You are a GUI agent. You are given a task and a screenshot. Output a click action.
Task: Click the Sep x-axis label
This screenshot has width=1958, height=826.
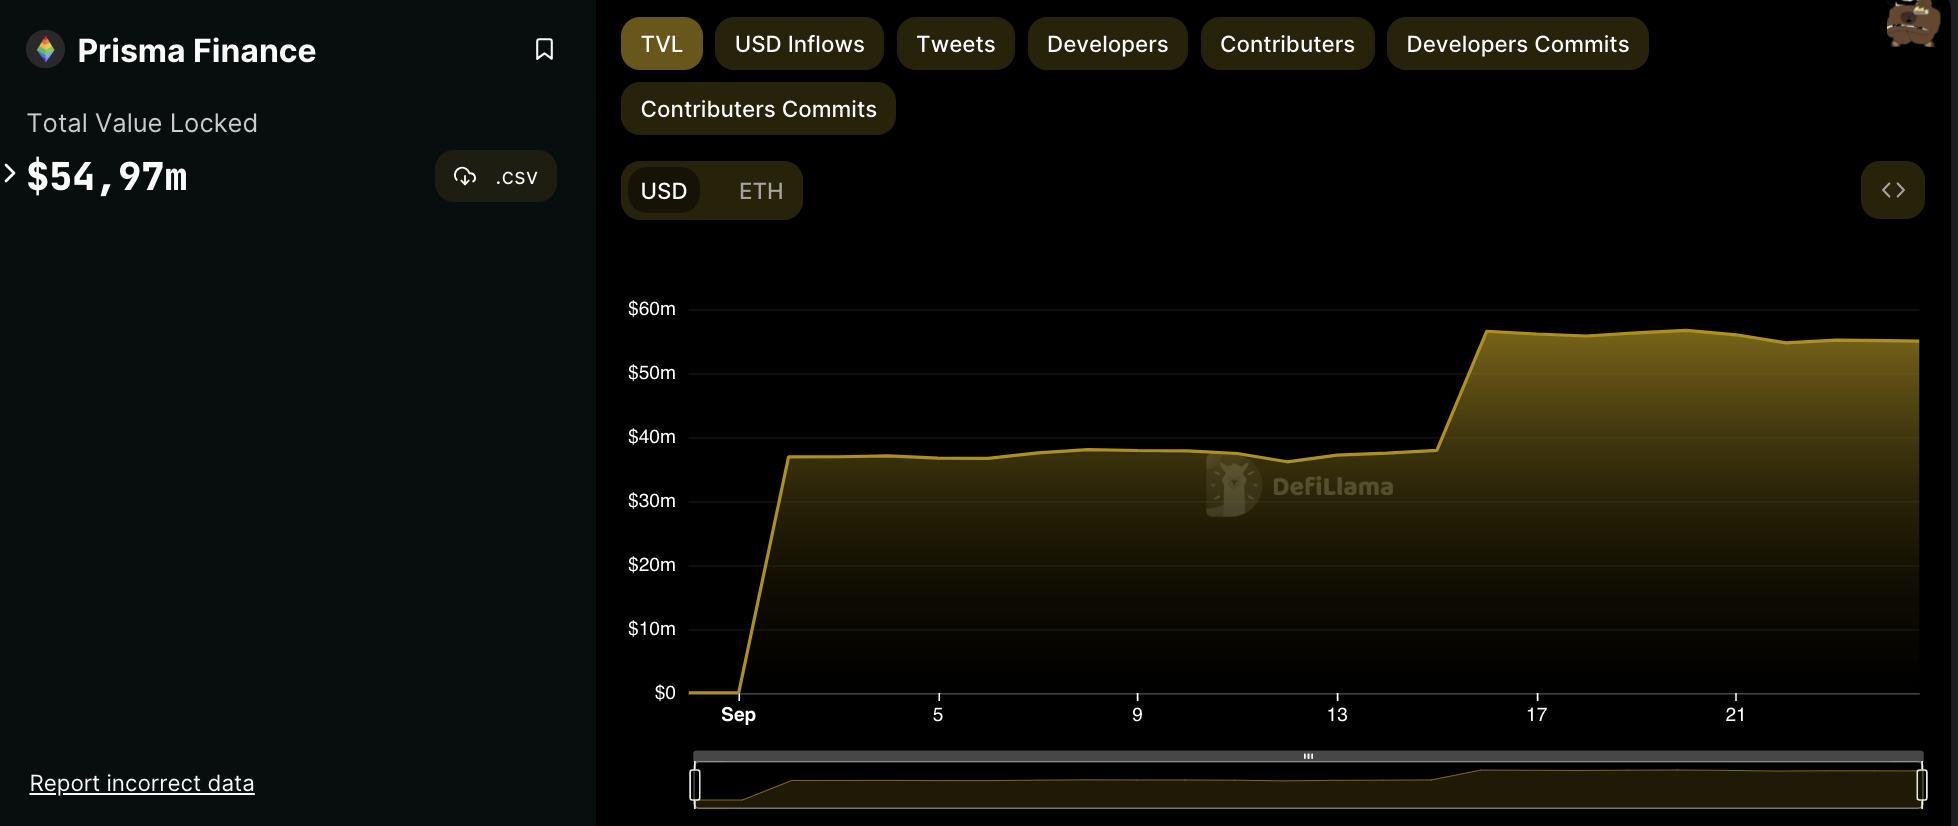(738, 715)
